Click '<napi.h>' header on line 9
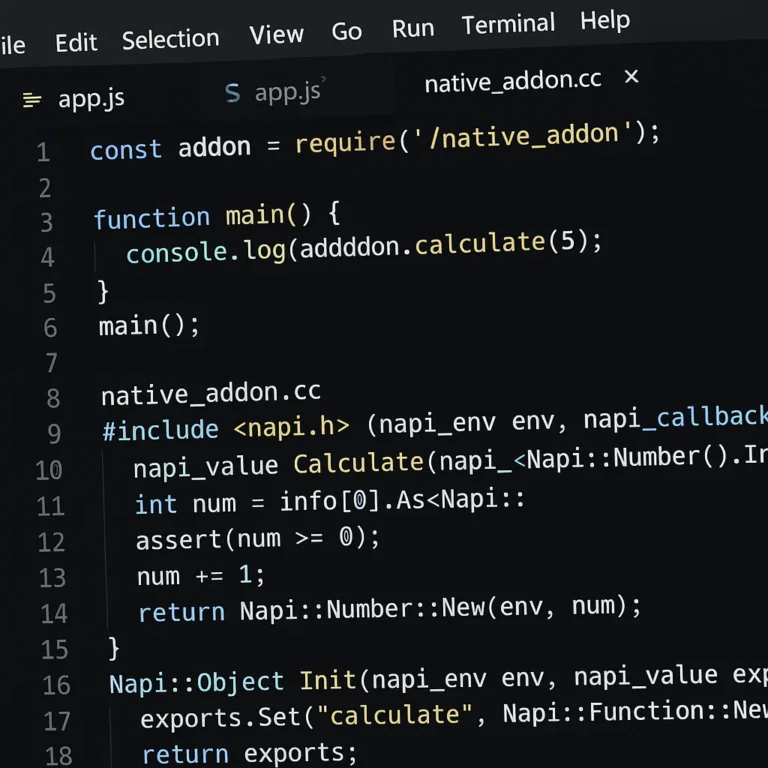This screenshot has width=768, height=768. point(291,427)
